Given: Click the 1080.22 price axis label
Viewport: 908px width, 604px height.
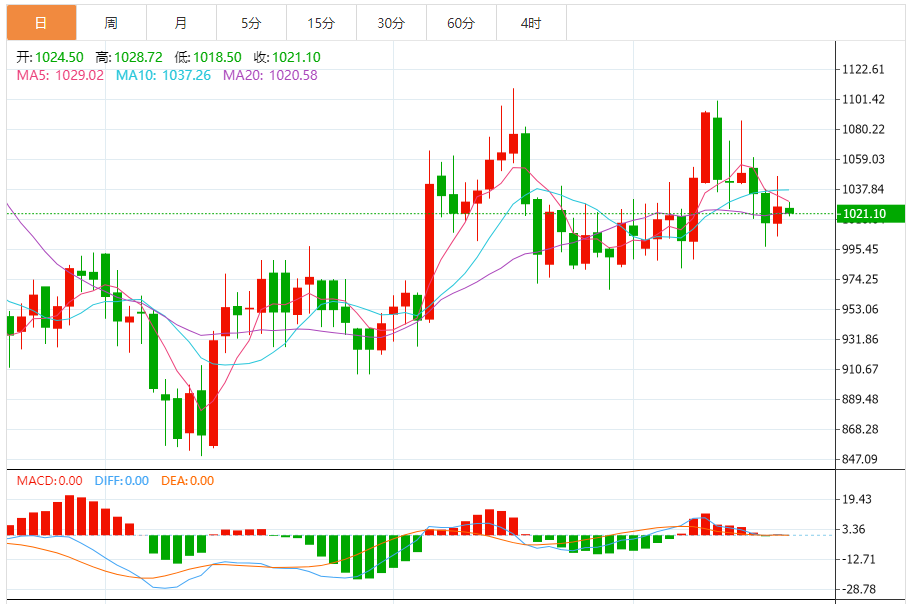Looking at the screenshot, I should [x=863, y=129].
